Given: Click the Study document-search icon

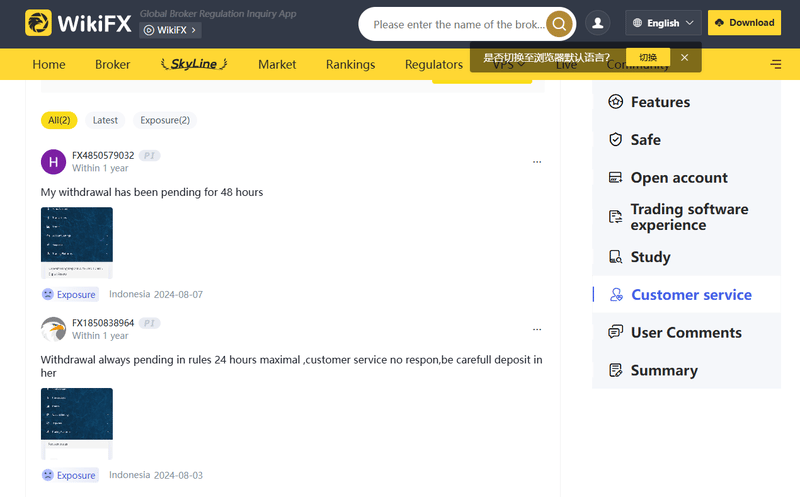Looking at the screenshot, I should point(616,257).
